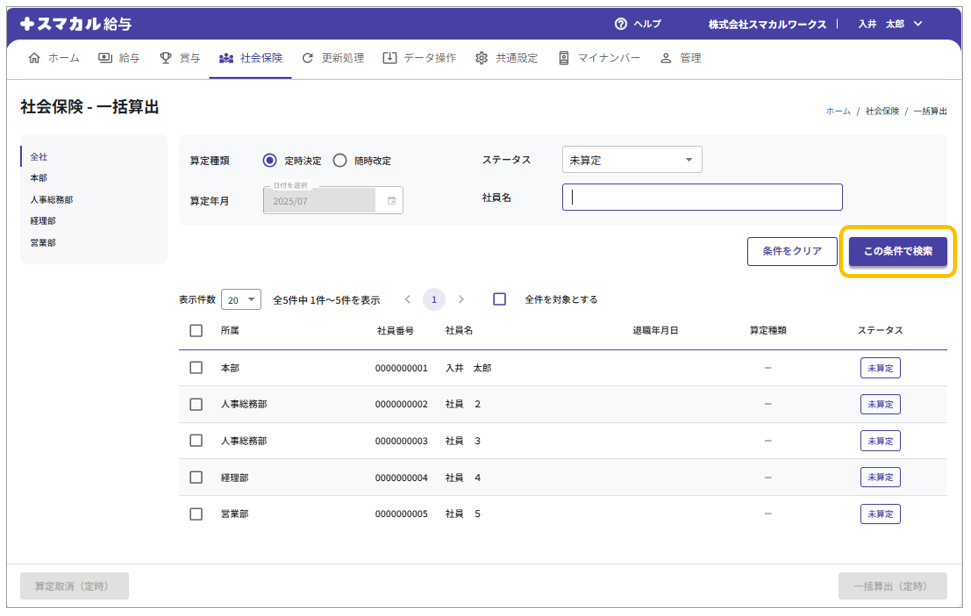This screenshot has width=971, height=616.
Task: Expand the 表示件数 dropdown set to 20
Action: click(241, 299)
